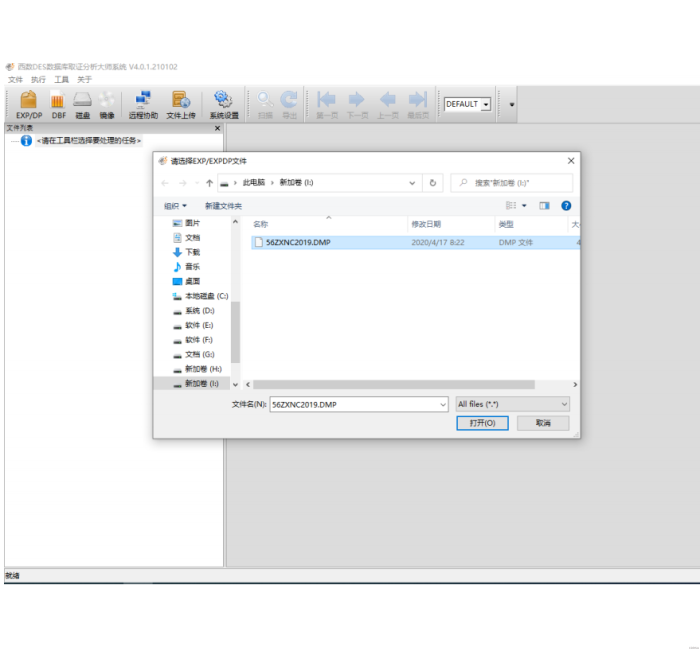
Task: Open 系统设置 system settings
Action: (x=224, y=105)
